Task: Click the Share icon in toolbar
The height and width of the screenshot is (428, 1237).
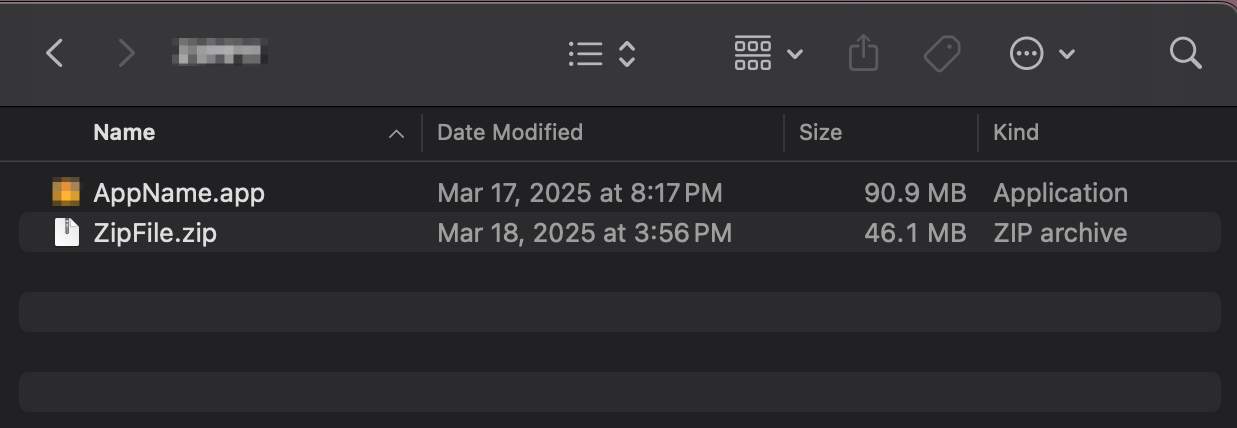Action: (x=863, y=53)
